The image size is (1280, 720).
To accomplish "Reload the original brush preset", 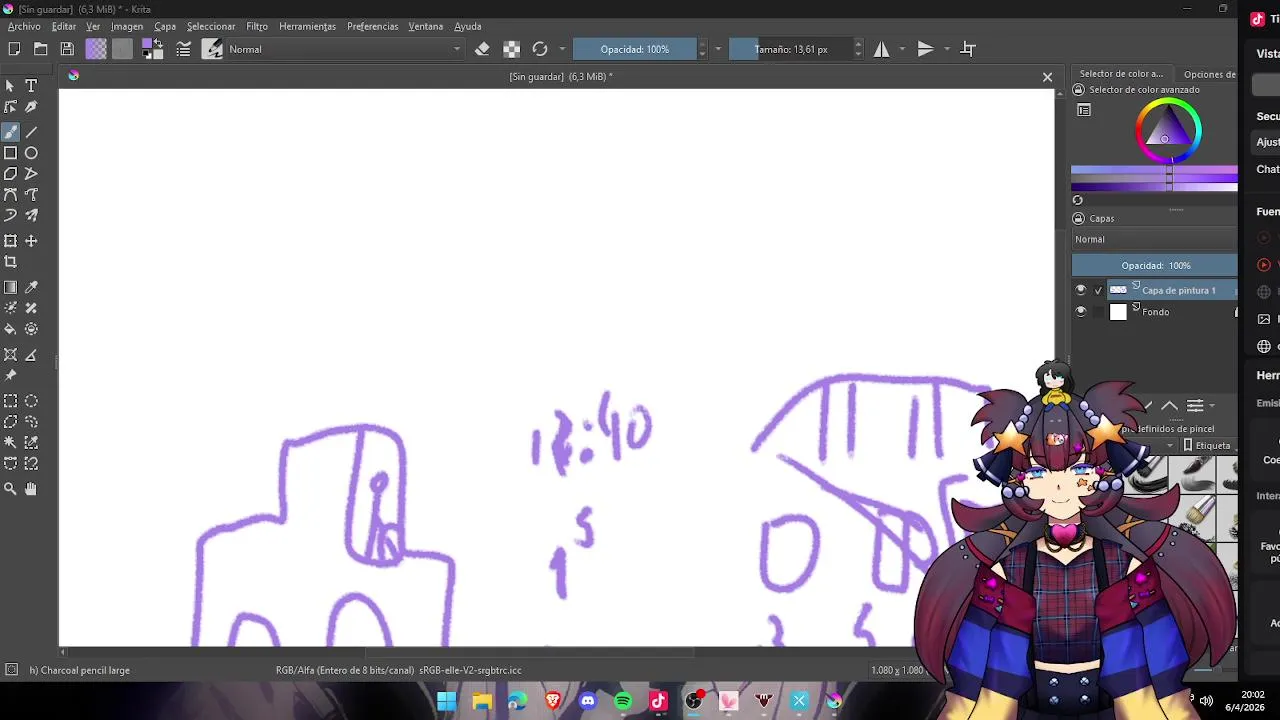I will [x=540, y=49].
